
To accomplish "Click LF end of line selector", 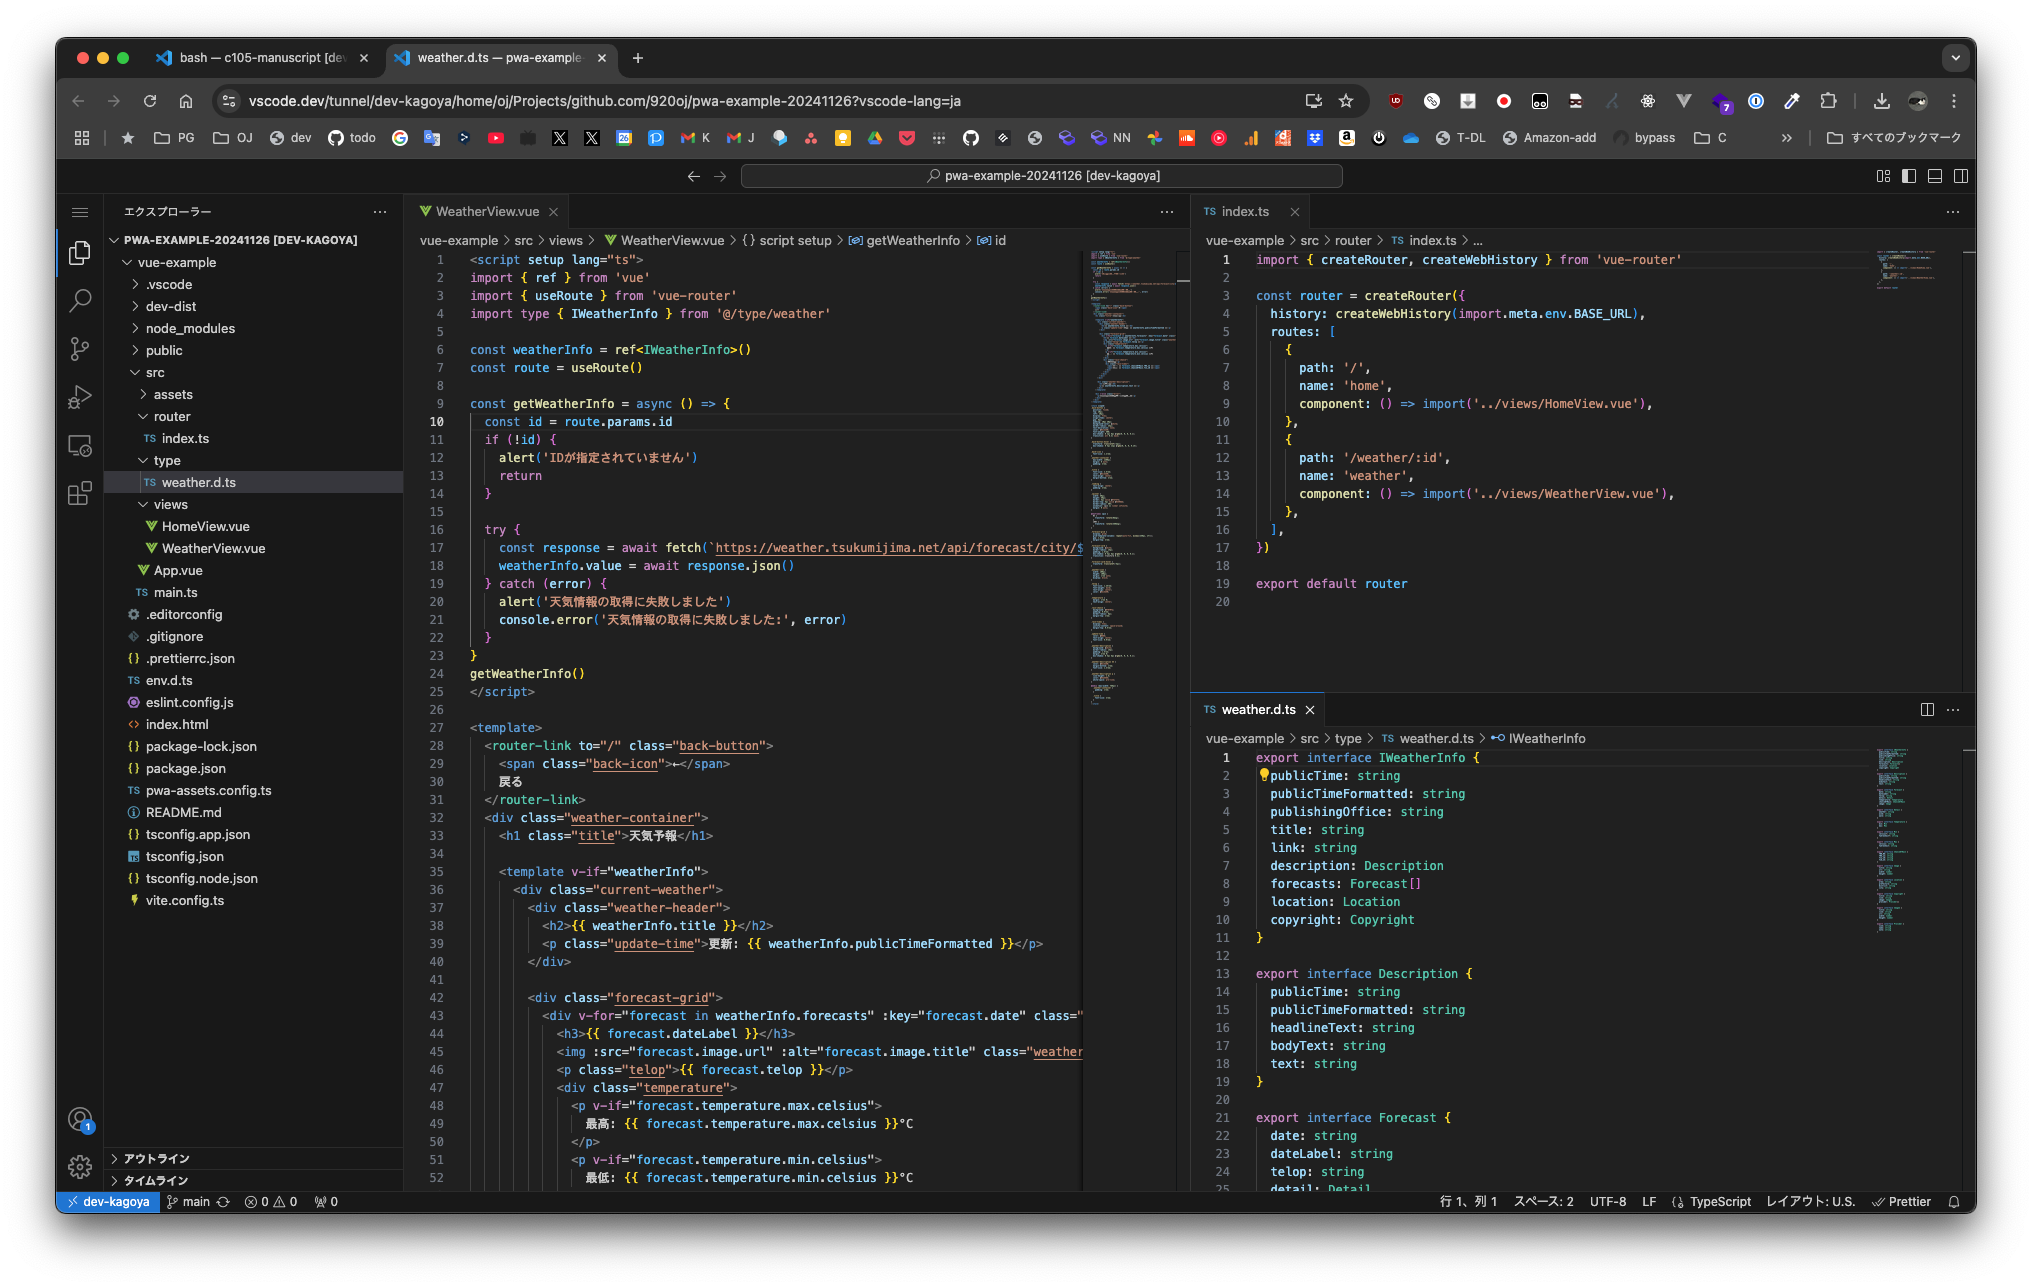I will coord(1649,1202).
